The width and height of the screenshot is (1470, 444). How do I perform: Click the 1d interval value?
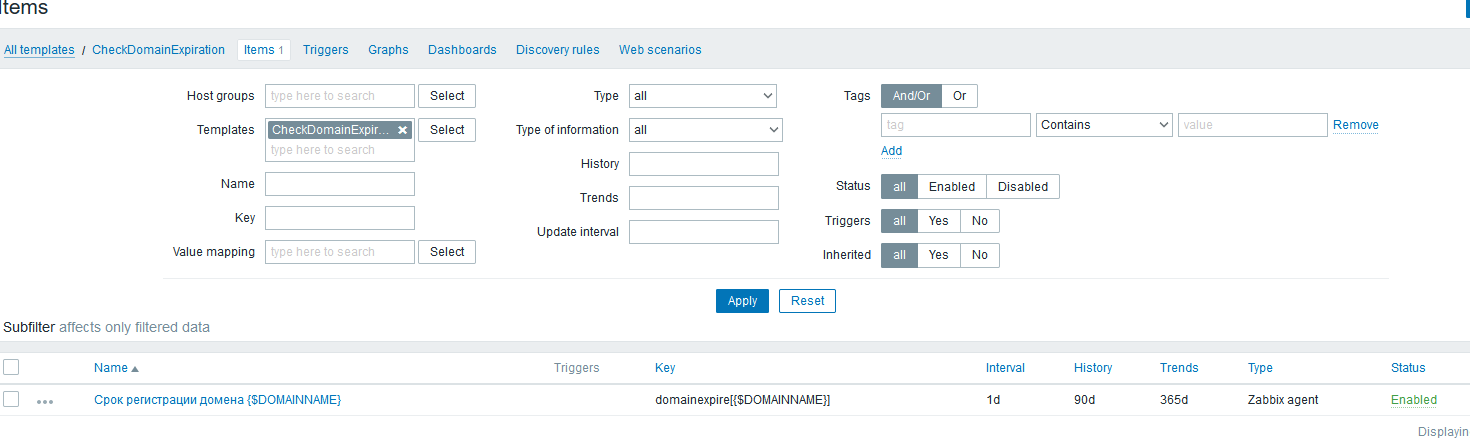coord(993,400)
